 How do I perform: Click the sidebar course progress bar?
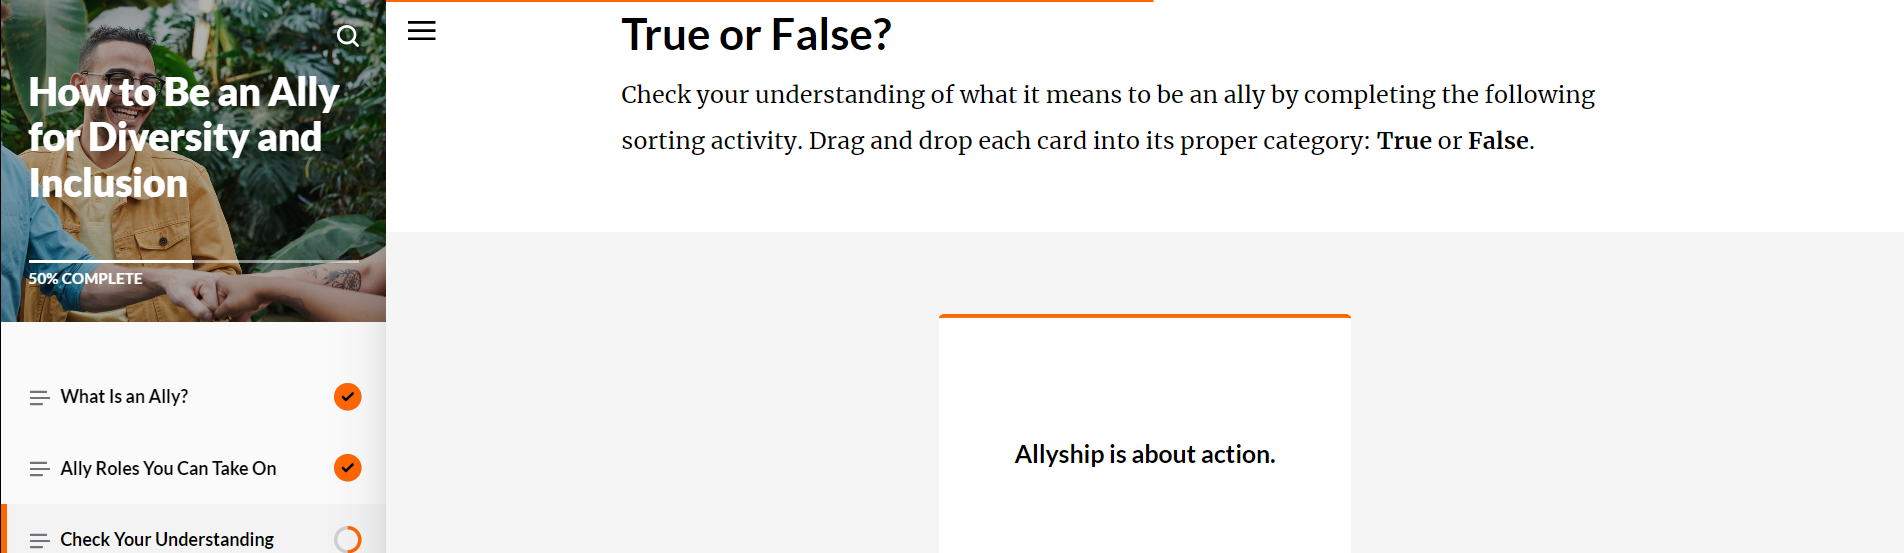[193, 261]
